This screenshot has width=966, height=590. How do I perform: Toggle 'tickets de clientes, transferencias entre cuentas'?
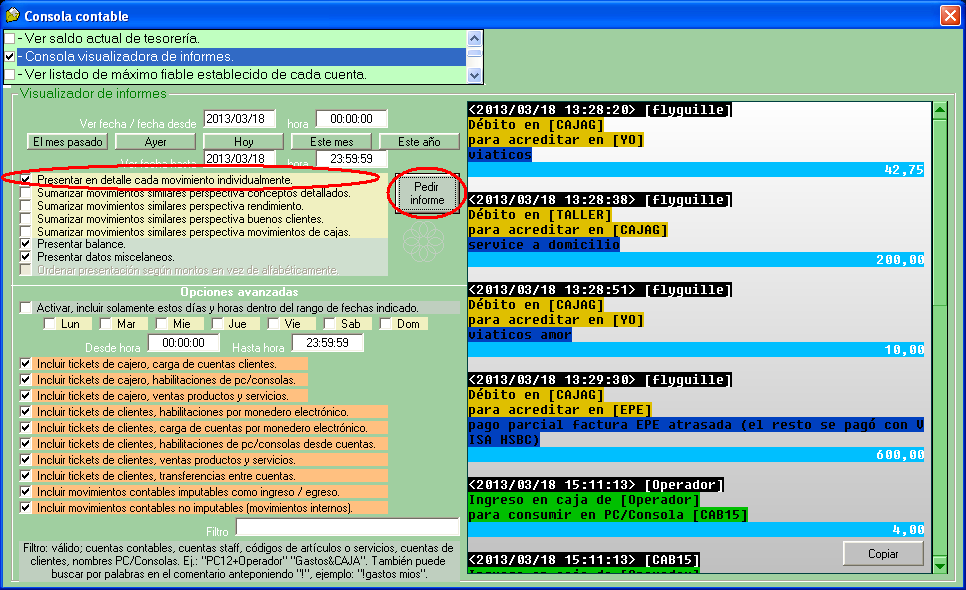coord(25,475)
